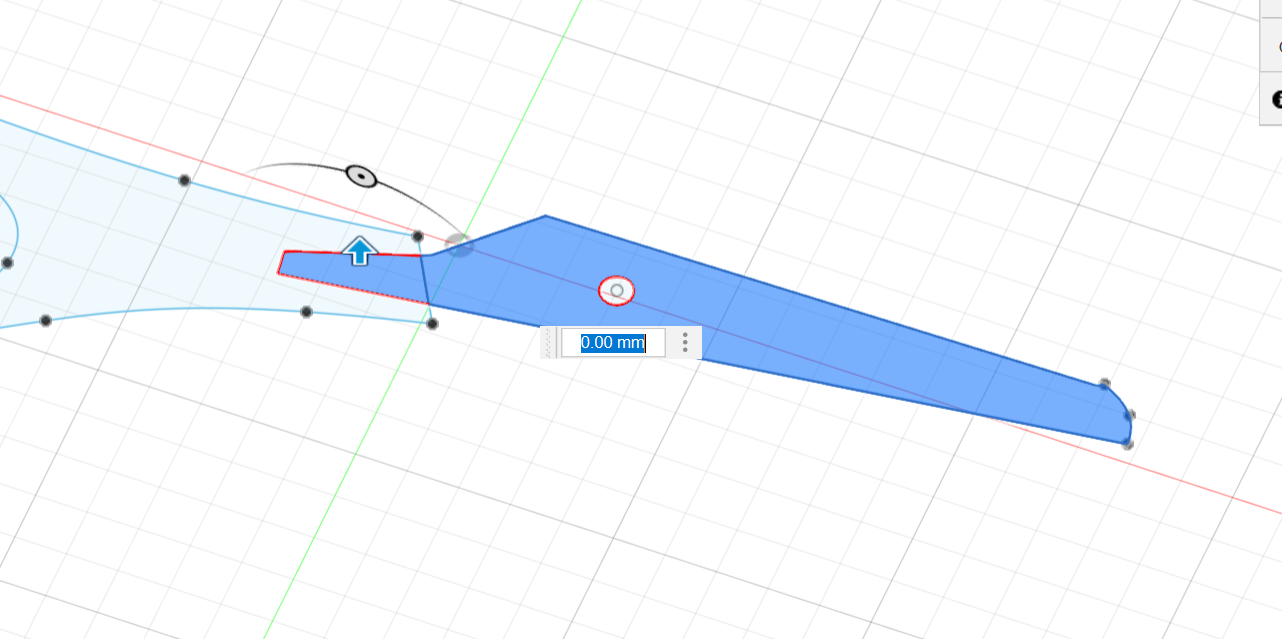Click the drag grip left of distance field
1282x639 pixels.
[x=547, y=343]
